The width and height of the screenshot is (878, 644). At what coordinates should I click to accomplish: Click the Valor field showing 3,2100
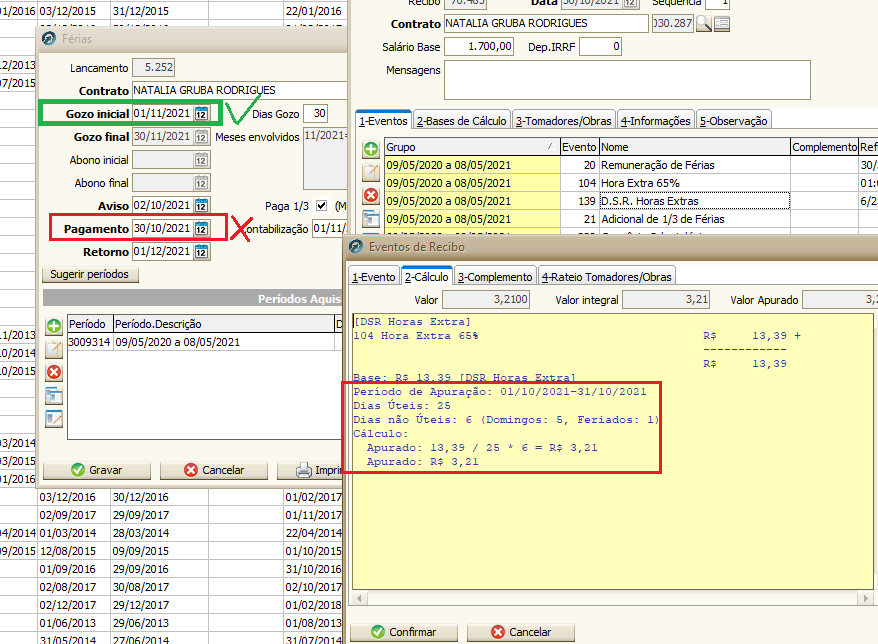click(x=486, y=300)
